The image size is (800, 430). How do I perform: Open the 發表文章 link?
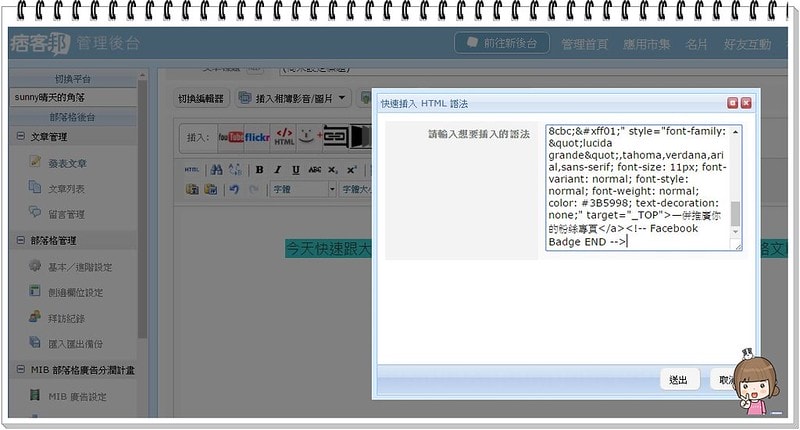point(67,163)
